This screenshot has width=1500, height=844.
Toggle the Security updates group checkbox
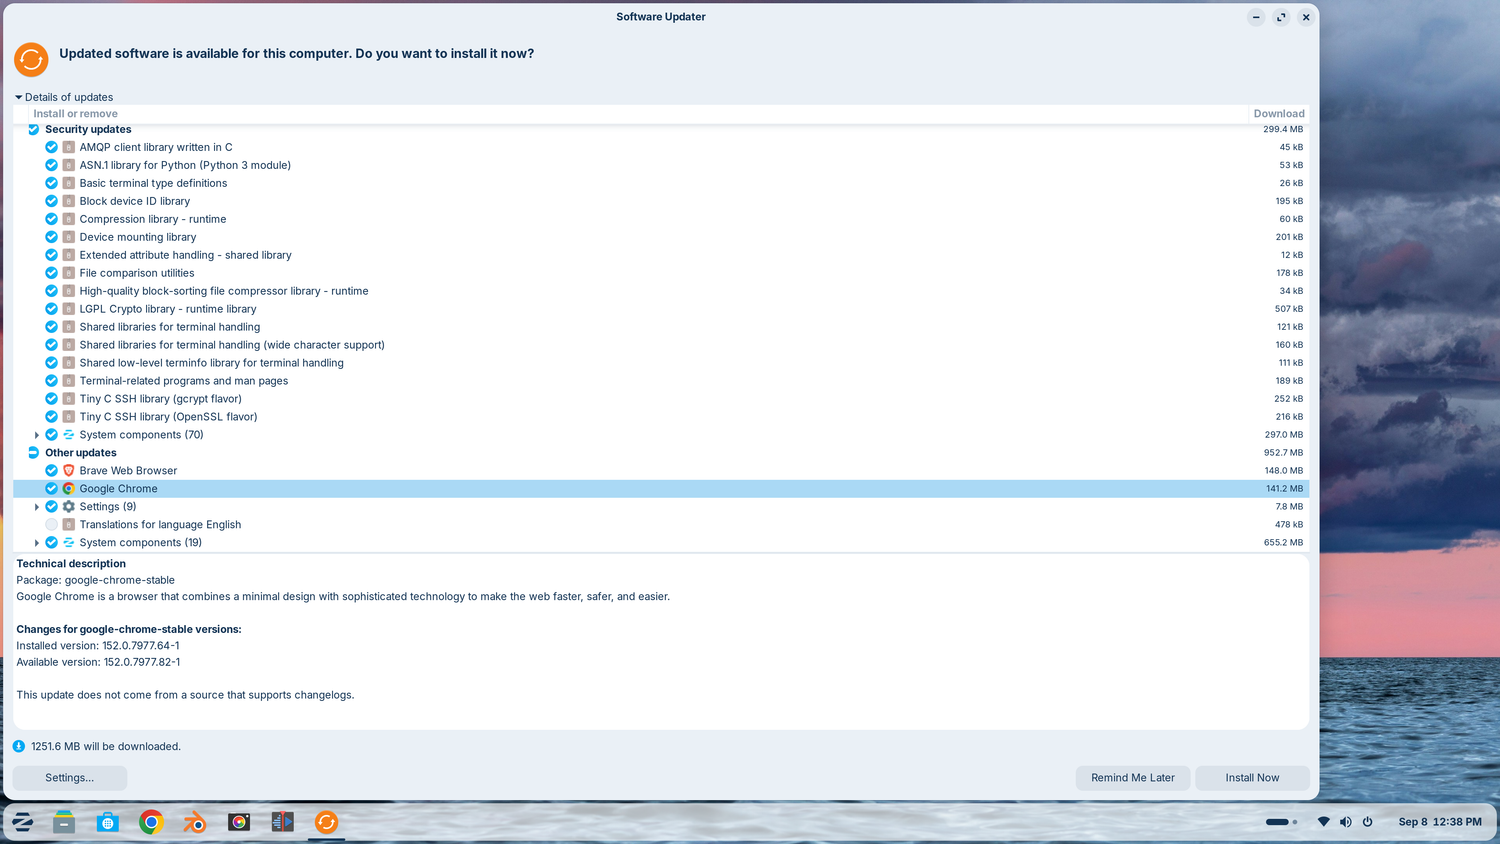point(33,129)
